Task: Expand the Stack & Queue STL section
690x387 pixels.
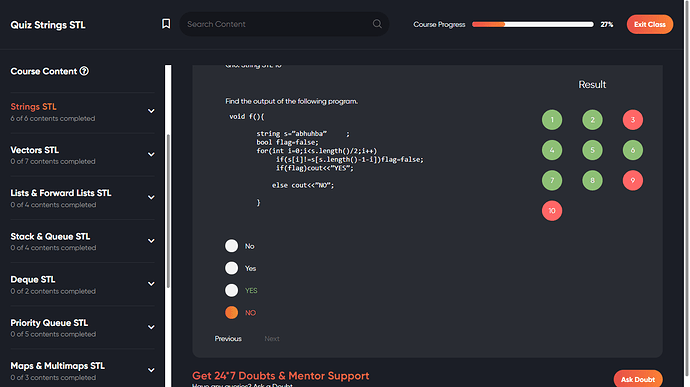Action: pos(151,241)
